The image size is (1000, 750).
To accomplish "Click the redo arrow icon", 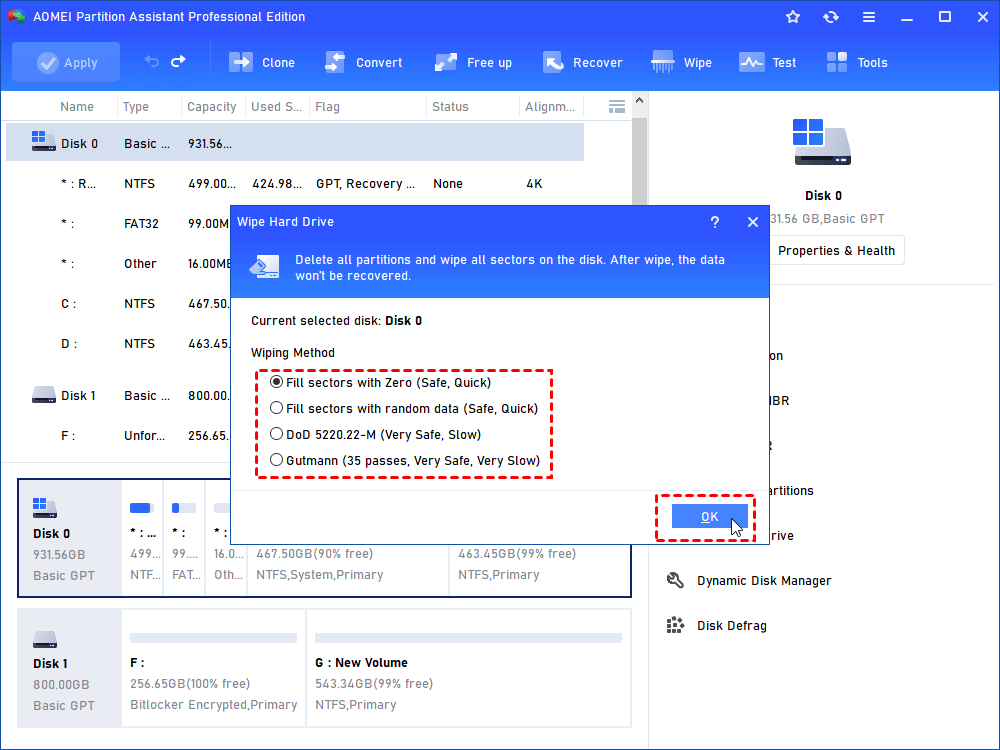I will pyautogui.click(x=179, y=61).
